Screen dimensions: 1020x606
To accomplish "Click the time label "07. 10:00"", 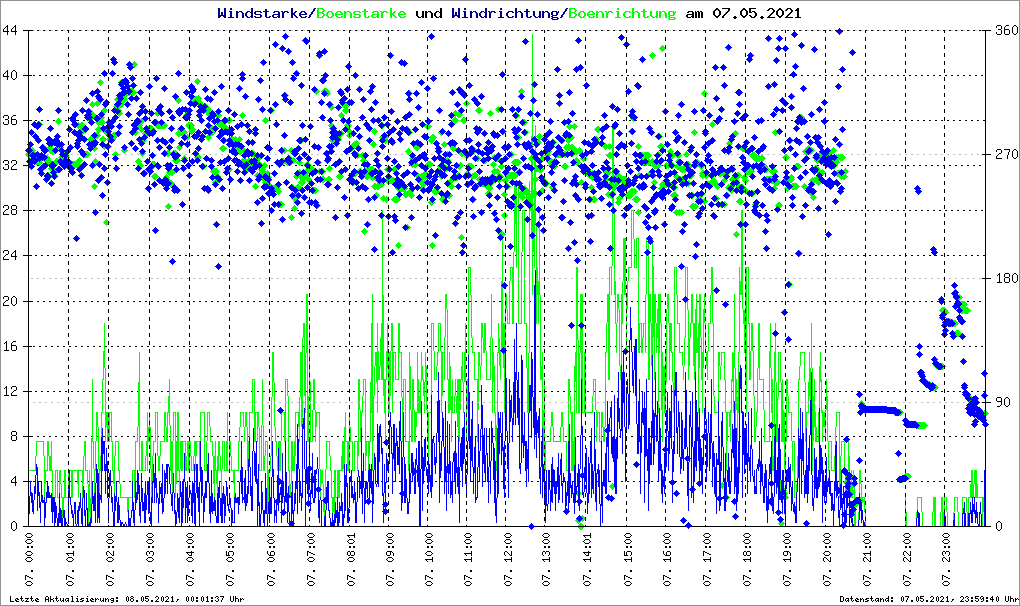I will pyautogui.click(x=429, y=560).
